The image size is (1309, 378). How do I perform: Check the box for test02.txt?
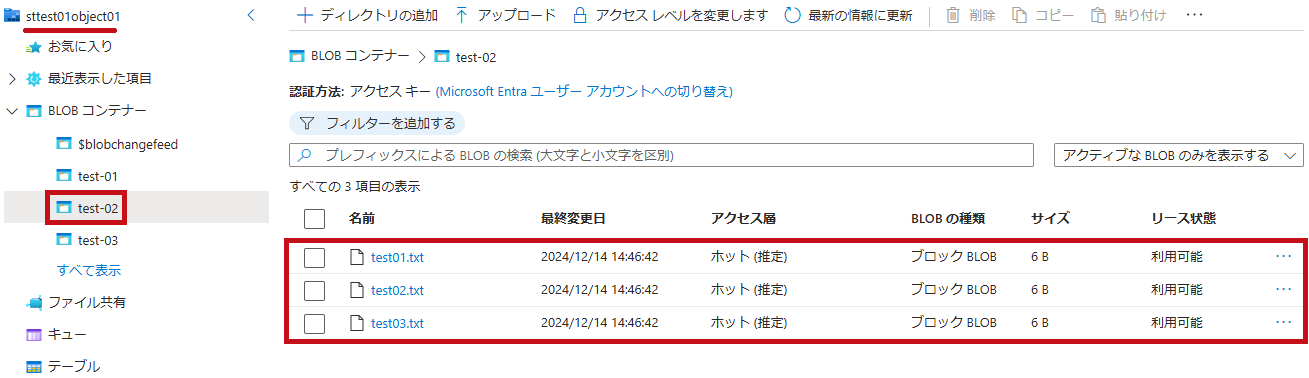point(314,290)
